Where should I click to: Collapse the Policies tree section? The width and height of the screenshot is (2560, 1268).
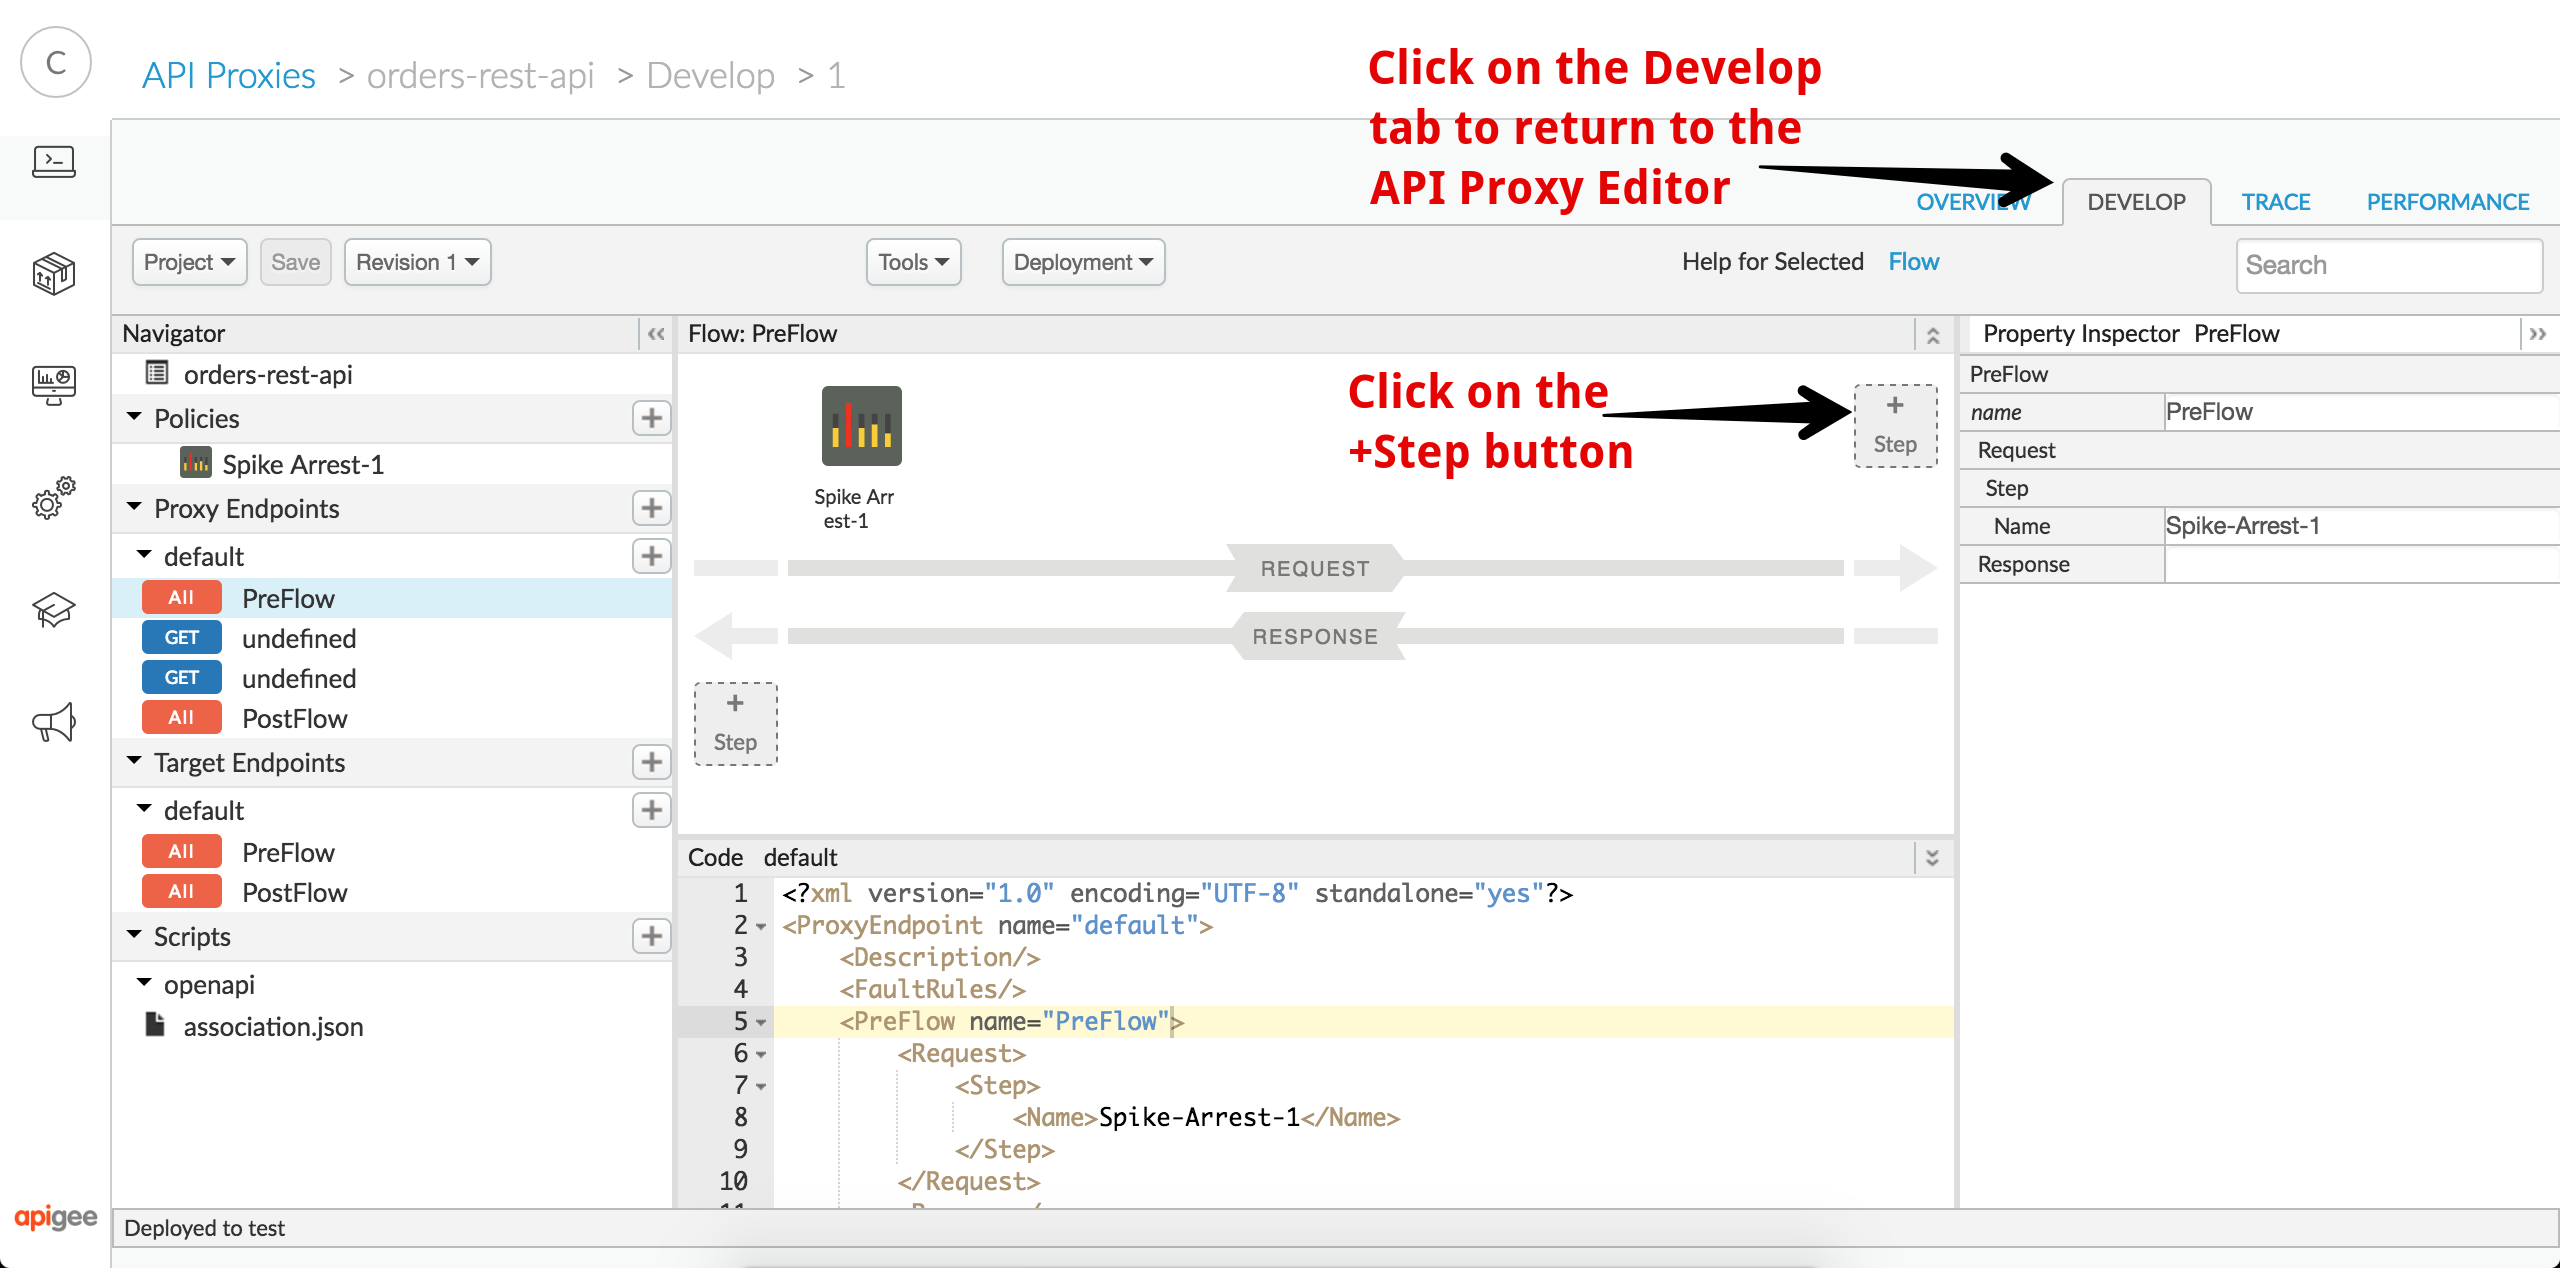[x=135, y=417]
